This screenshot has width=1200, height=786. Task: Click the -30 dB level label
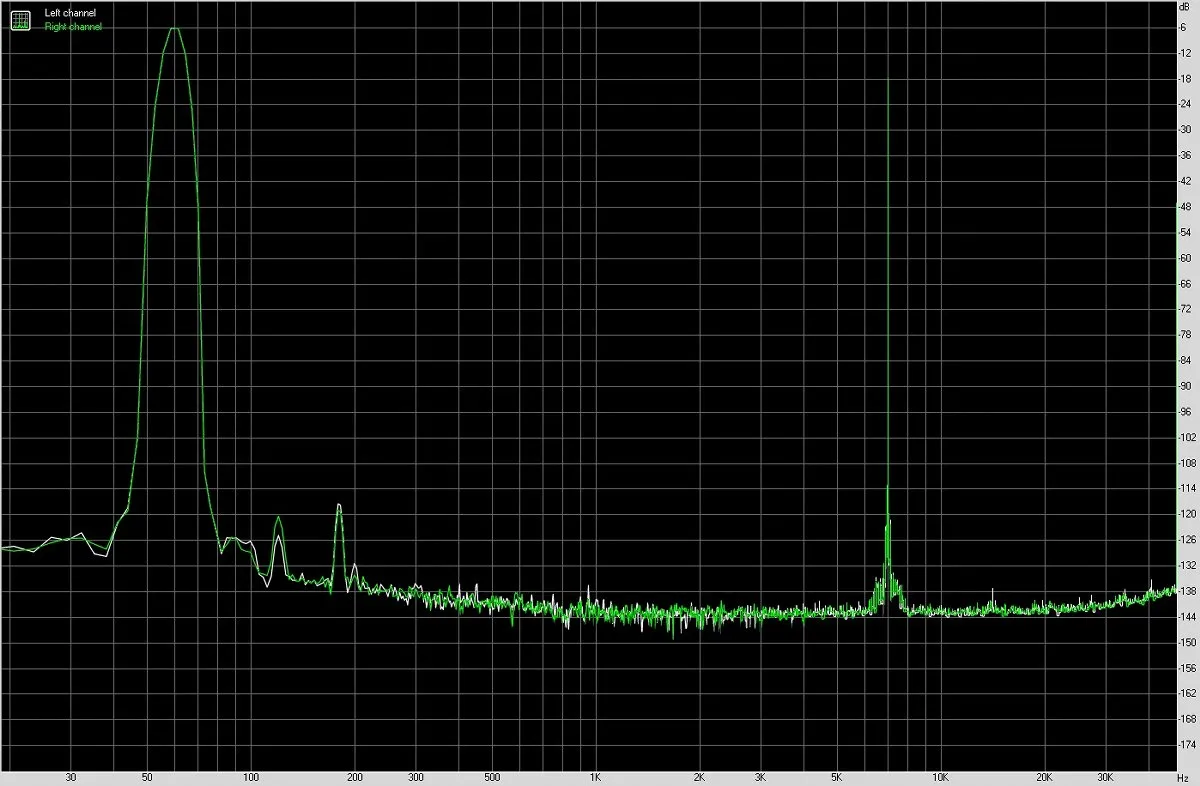pyautogui.click(x=1185, y=130)
